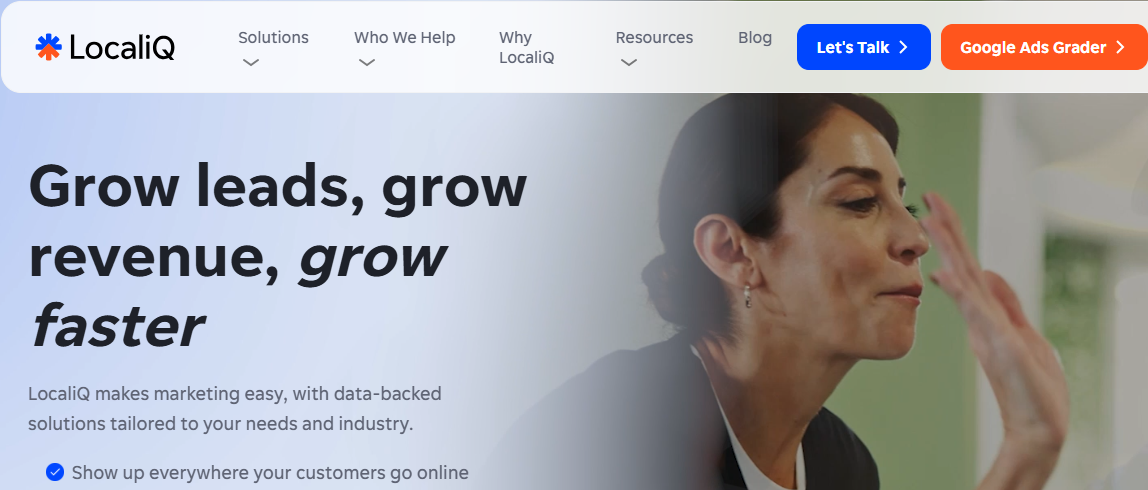Click the LocaliQ wordmark text
Screen dimensions: 1148x490
tap(122, 48)
